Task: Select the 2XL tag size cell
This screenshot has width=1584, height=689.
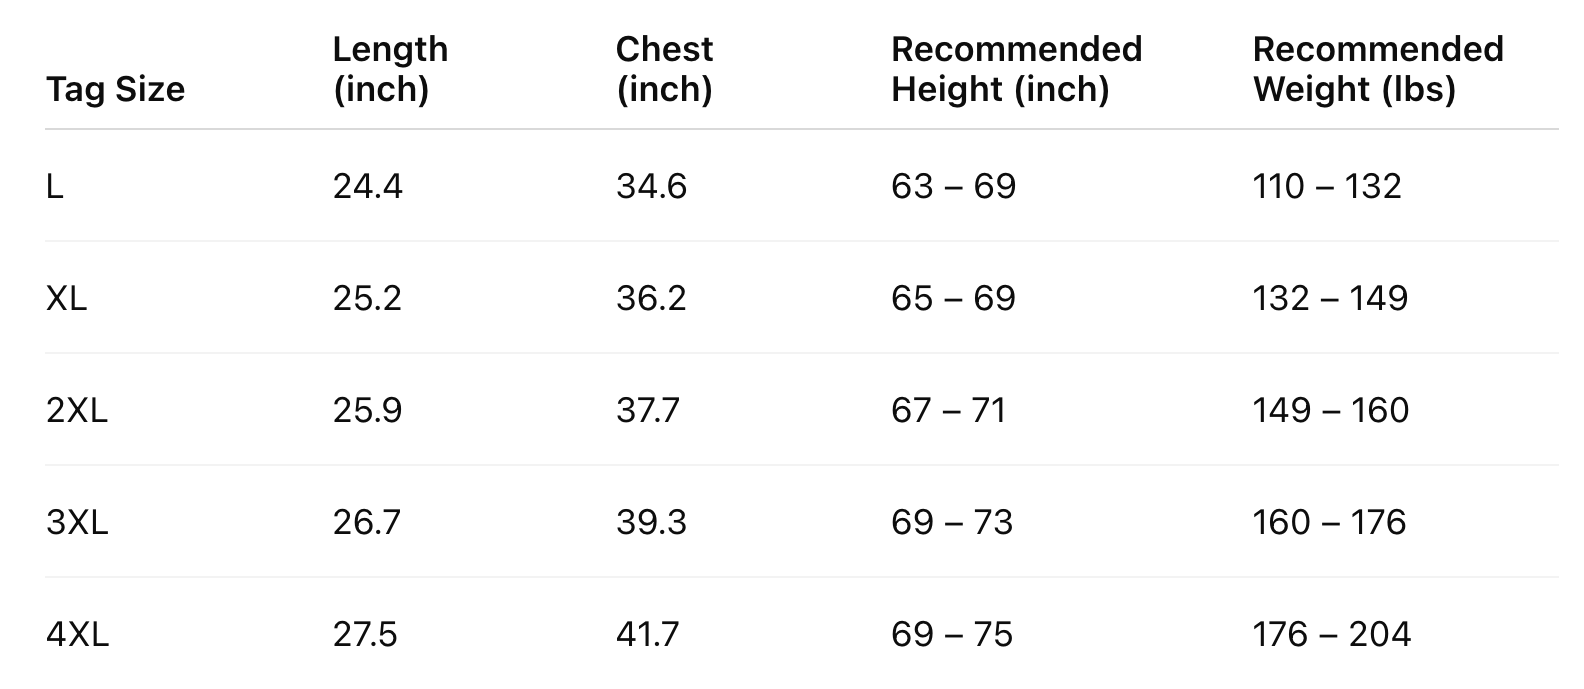Action: pos(76,410)
